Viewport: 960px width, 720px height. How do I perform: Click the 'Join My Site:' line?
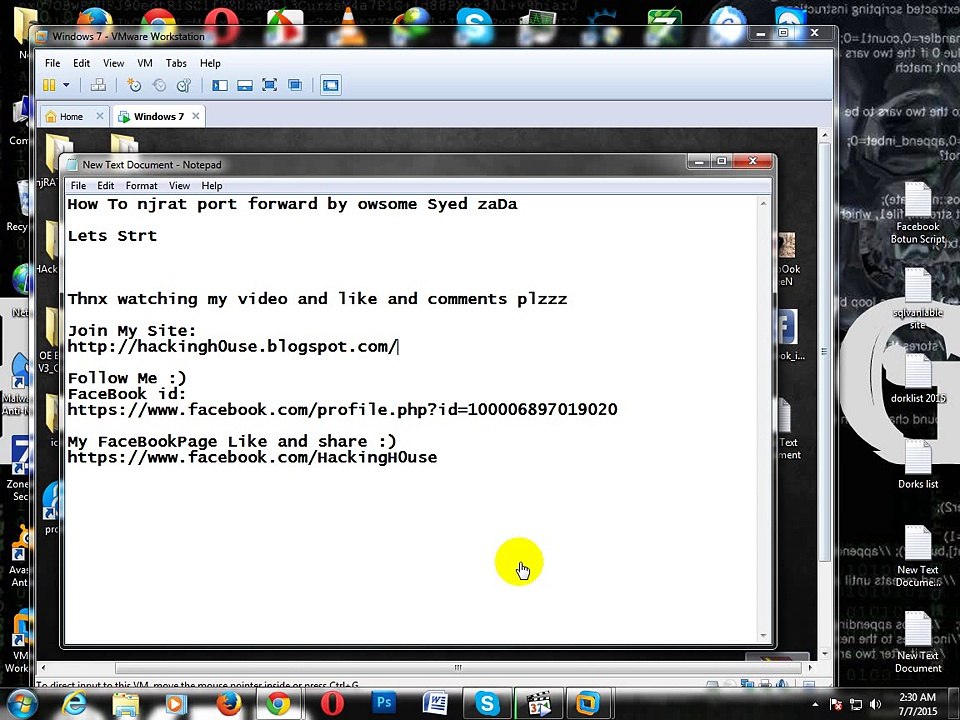pos(132,331)
